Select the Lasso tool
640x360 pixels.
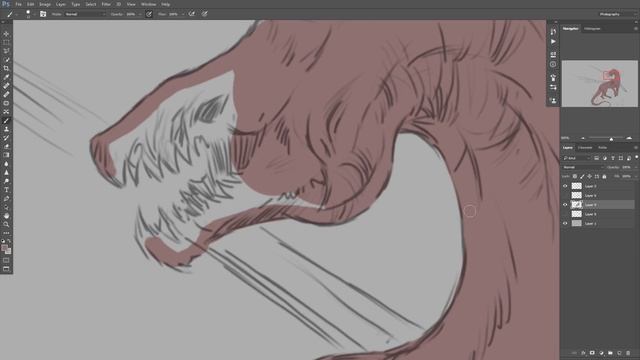coord(6,51)
